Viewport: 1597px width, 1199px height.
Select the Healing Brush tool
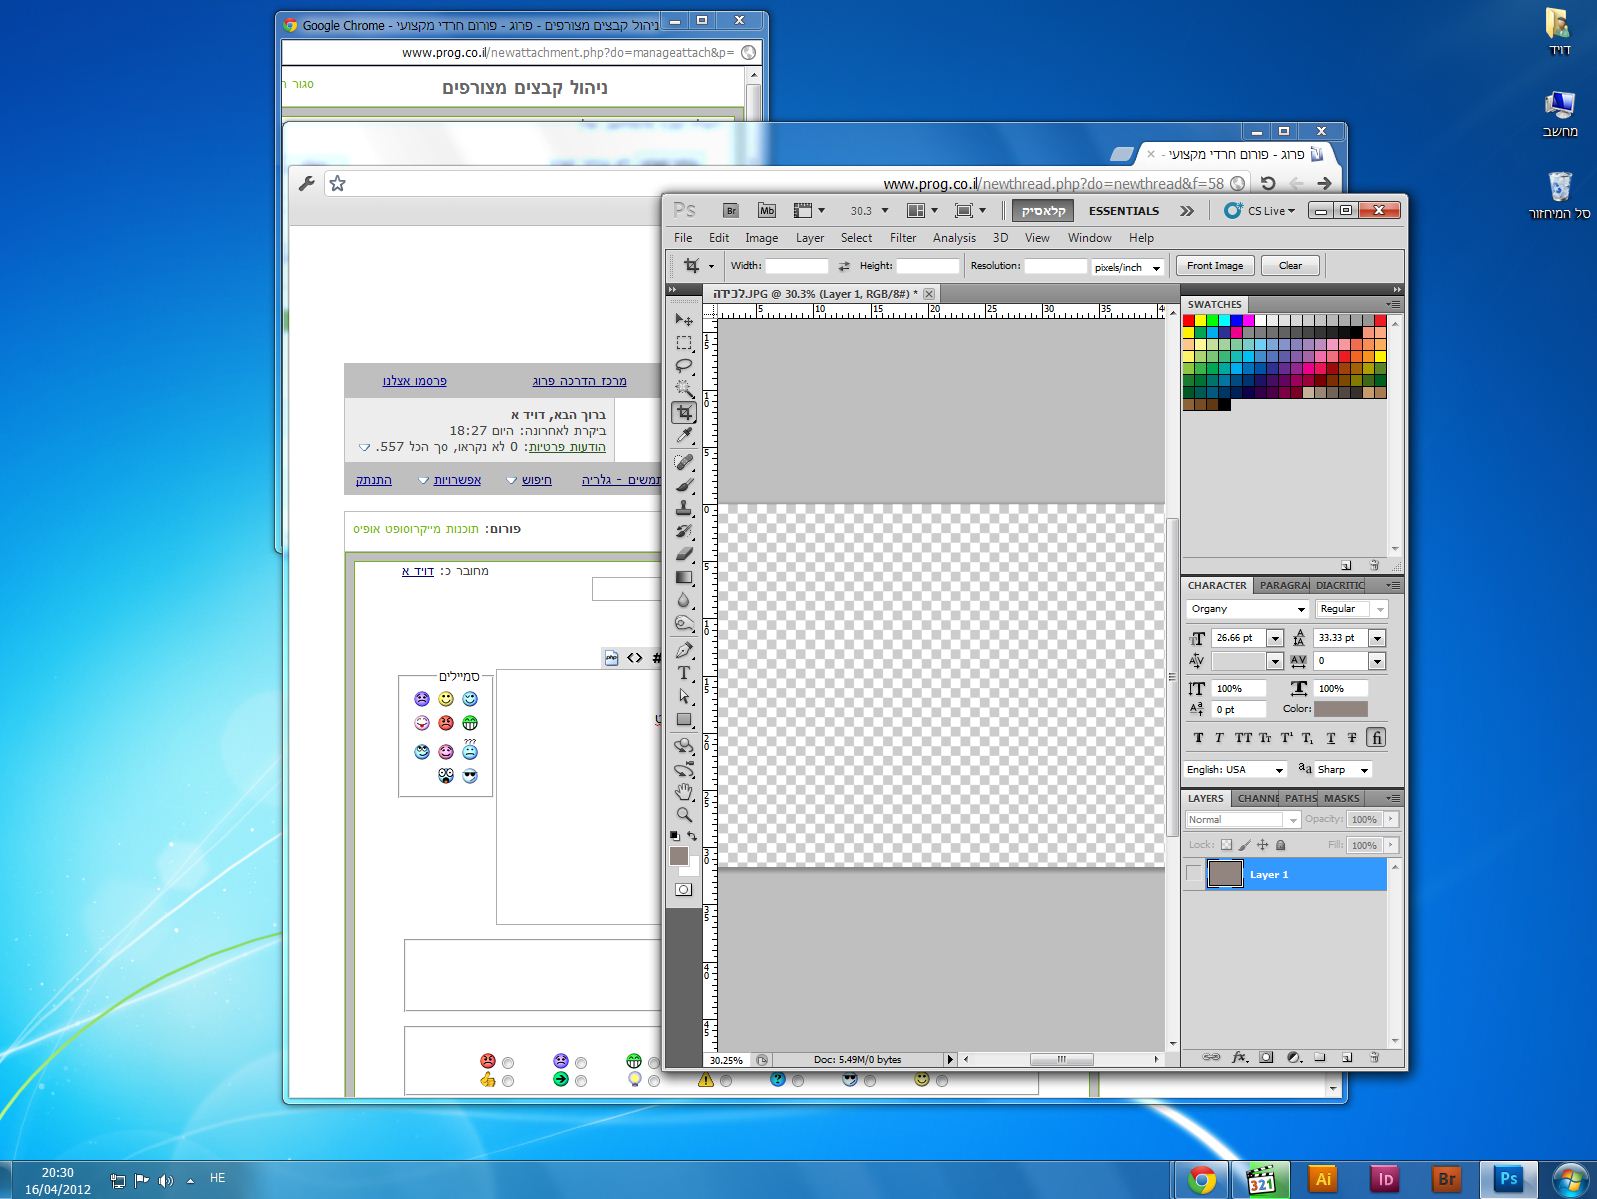pos(684,462)
